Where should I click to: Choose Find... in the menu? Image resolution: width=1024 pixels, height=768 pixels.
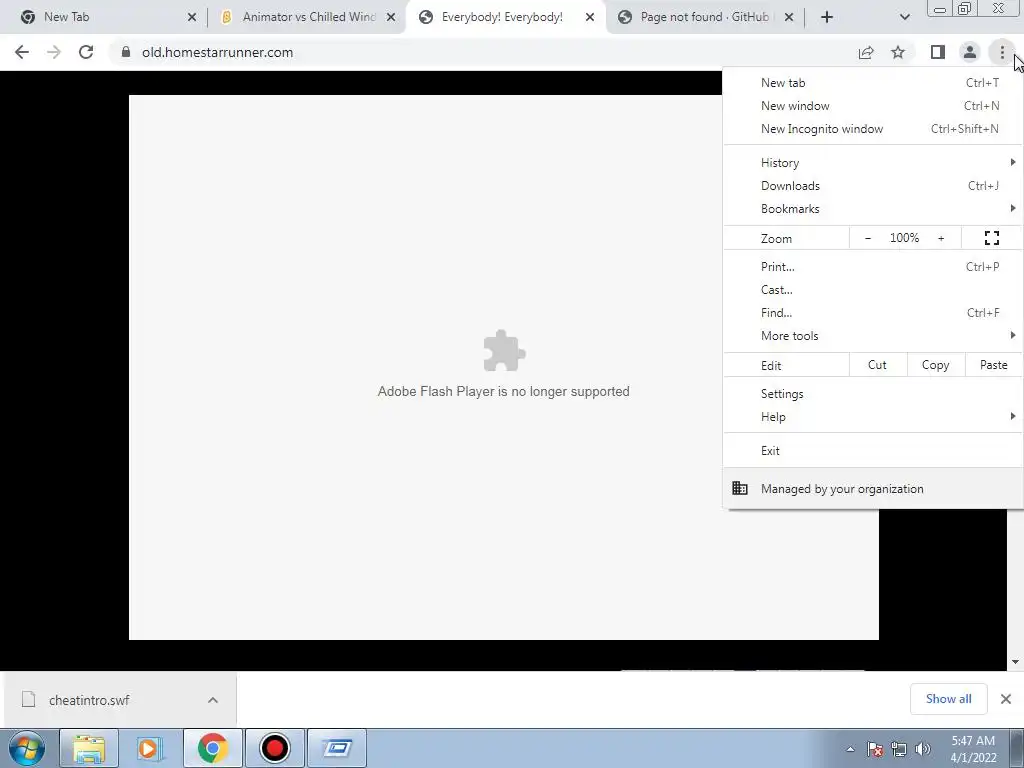[872, 313]
